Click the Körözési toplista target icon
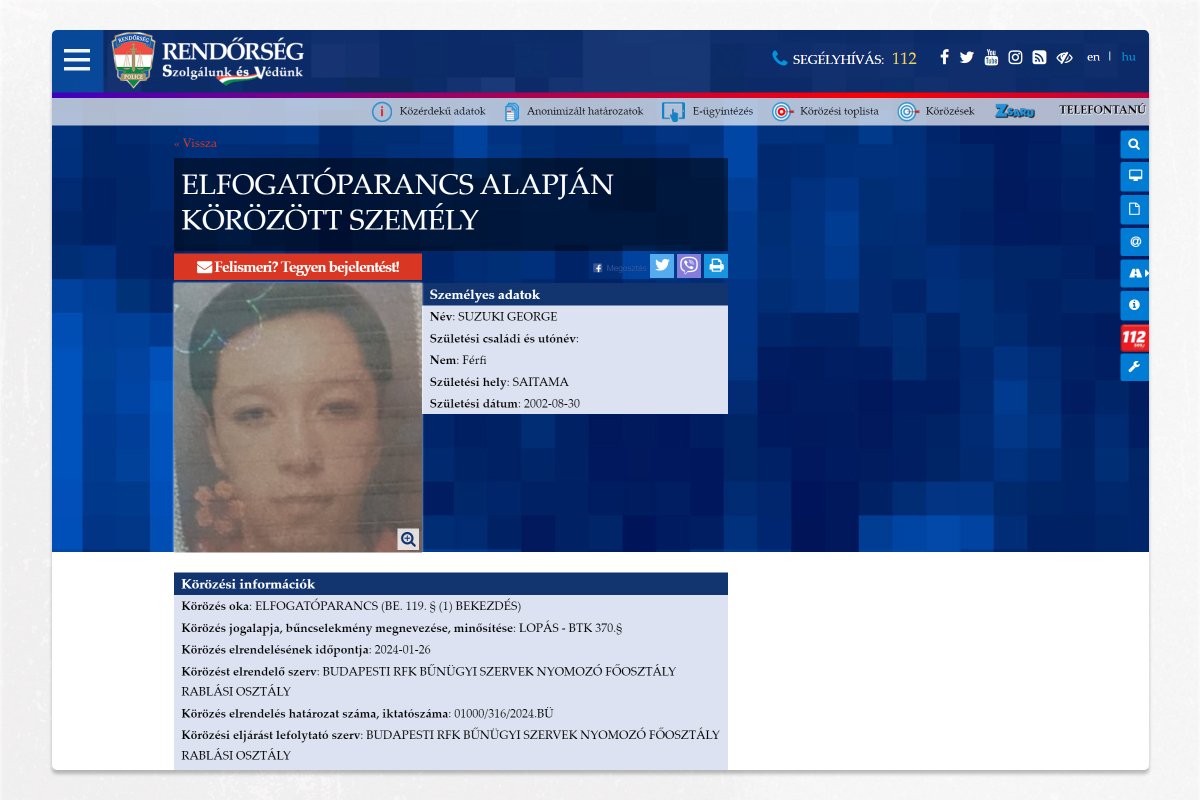The width and height of the screenshot is (1200, 800). [782, 110]
